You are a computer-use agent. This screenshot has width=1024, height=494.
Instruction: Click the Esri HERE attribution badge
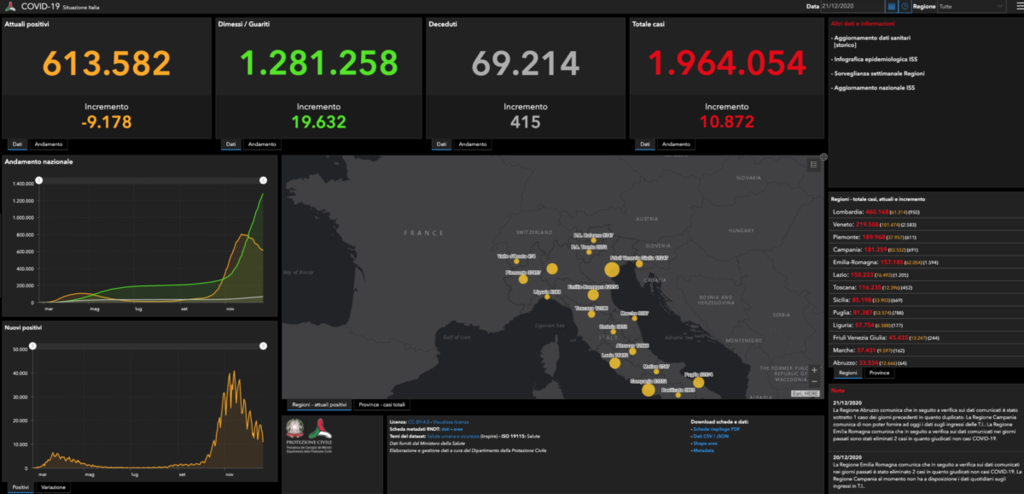click(805, 393)
